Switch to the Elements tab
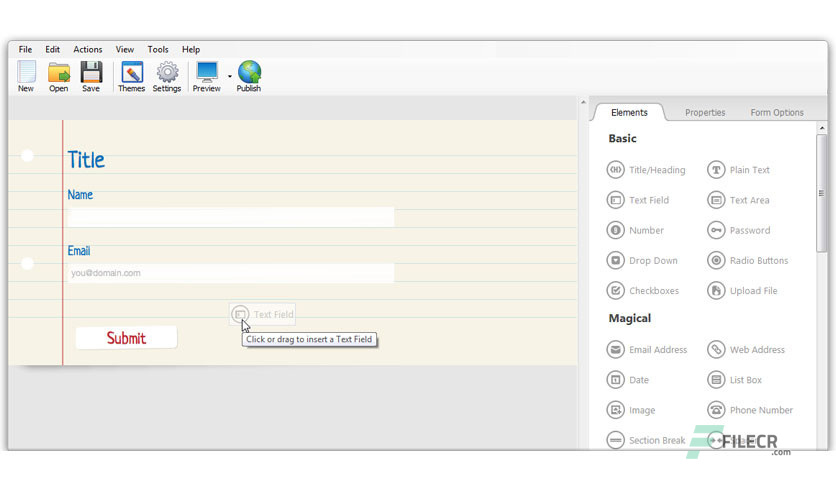 tap(629, 112)
